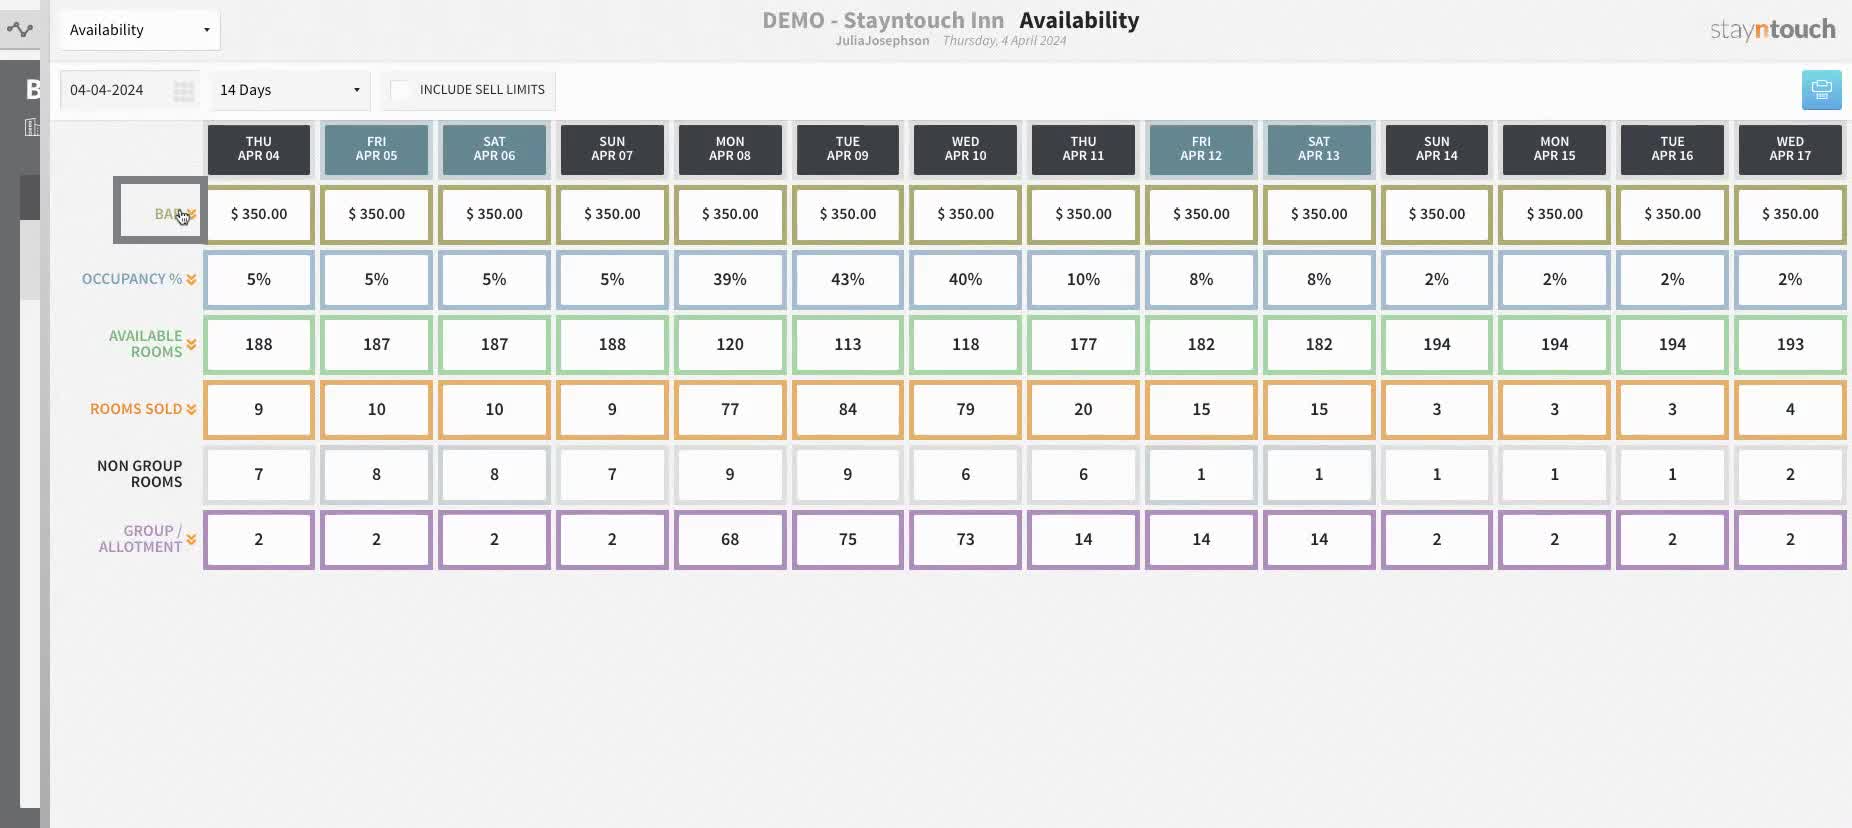Open the calendar date picker icon
The width and height of the screenshot is (1852, 828).
tap(183, 91)
